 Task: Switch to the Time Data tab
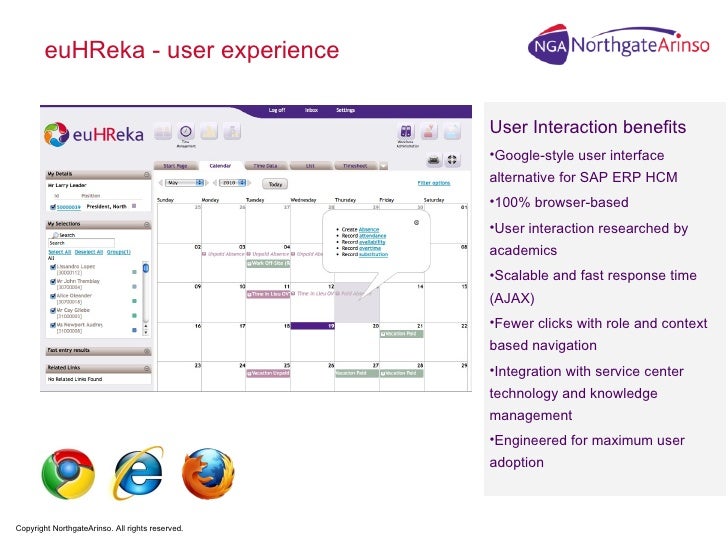tap(266, 166)
